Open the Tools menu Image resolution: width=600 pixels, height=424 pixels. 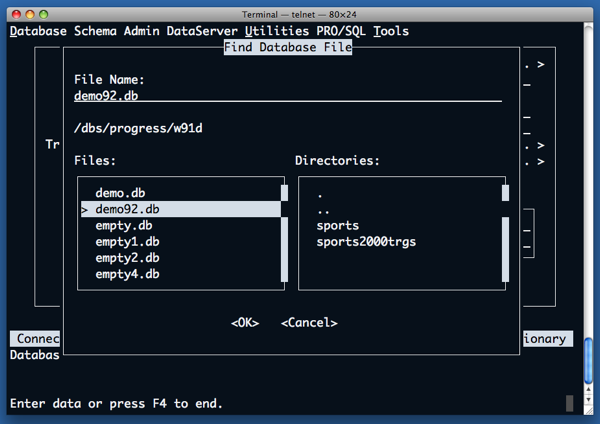[391, 31]
